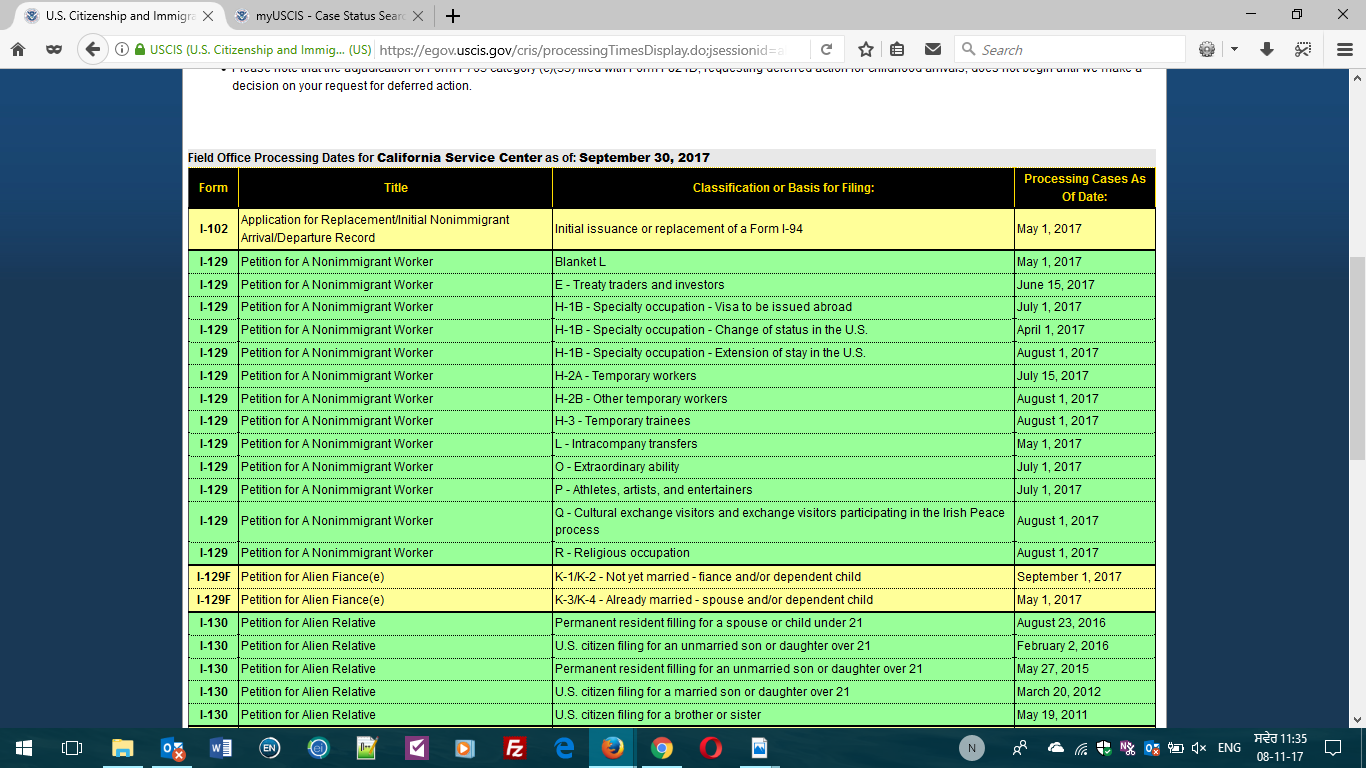Toggle the volume icon in system tray
The height and width of the screenshot is (768, 1366).
(1198, 748)
